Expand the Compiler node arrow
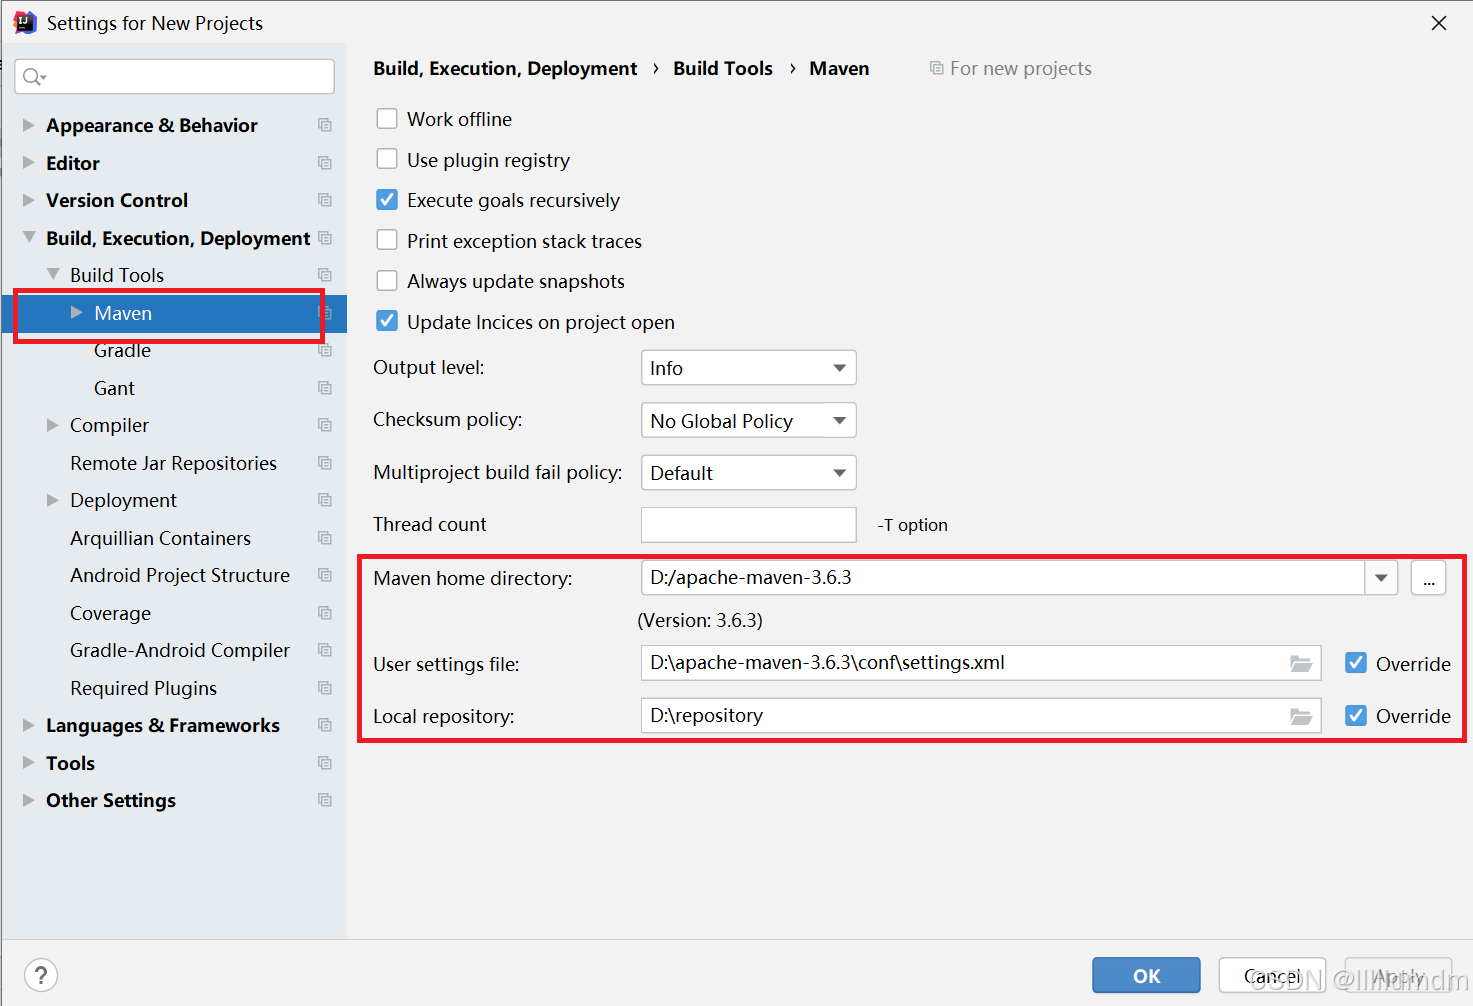 pos(53,425)
